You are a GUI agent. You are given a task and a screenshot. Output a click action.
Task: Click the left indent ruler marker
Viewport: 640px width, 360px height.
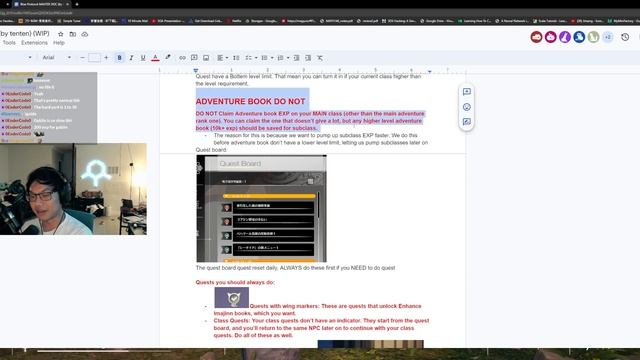point(196,71)
